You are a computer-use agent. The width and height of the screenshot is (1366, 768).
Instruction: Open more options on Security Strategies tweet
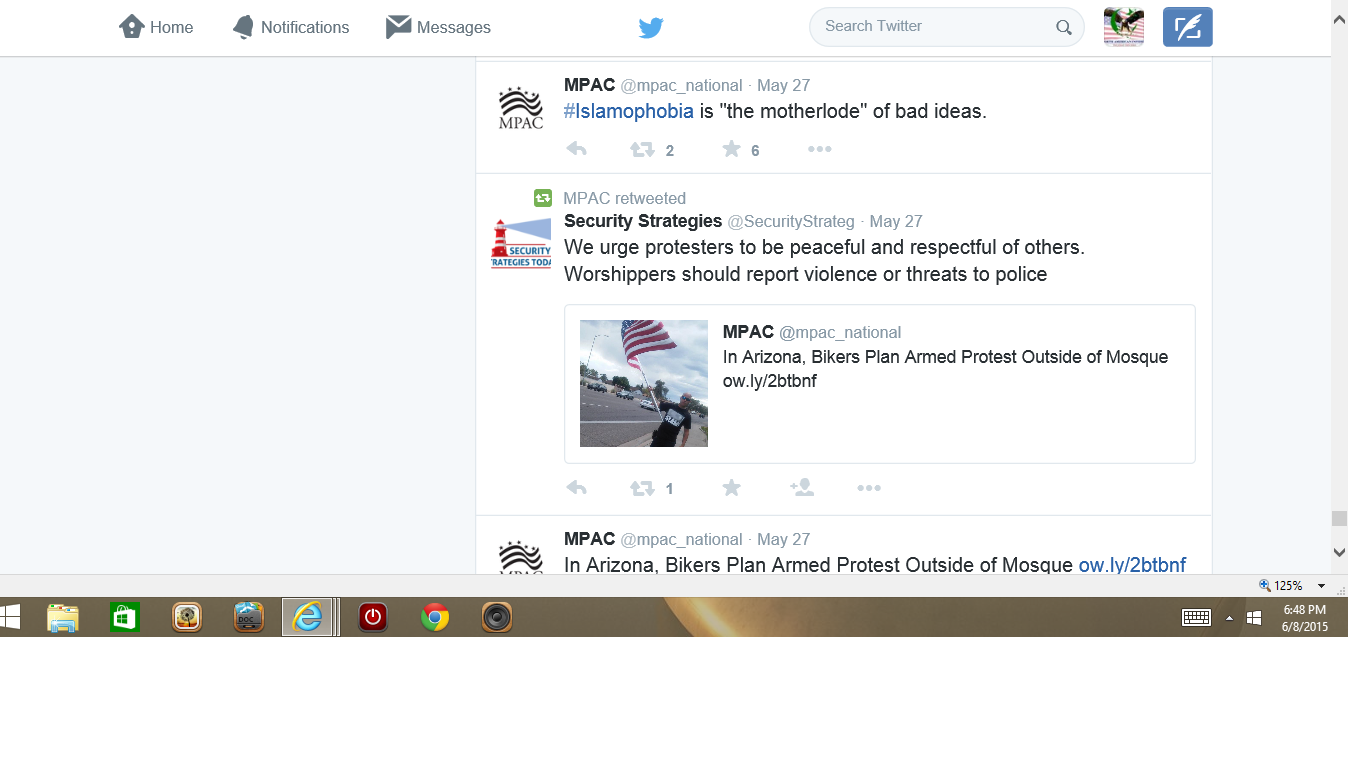pos(869,488)
